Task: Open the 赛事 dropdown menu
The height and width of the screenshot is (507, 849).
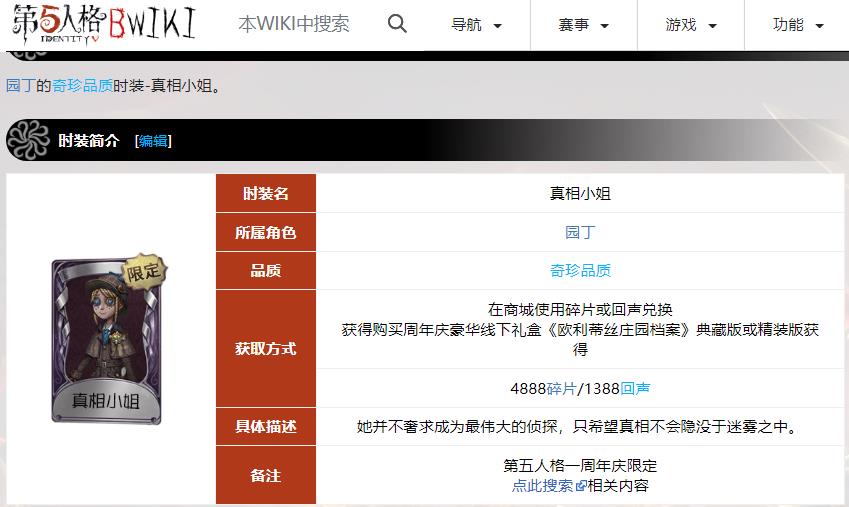Action: pos(584,25)
